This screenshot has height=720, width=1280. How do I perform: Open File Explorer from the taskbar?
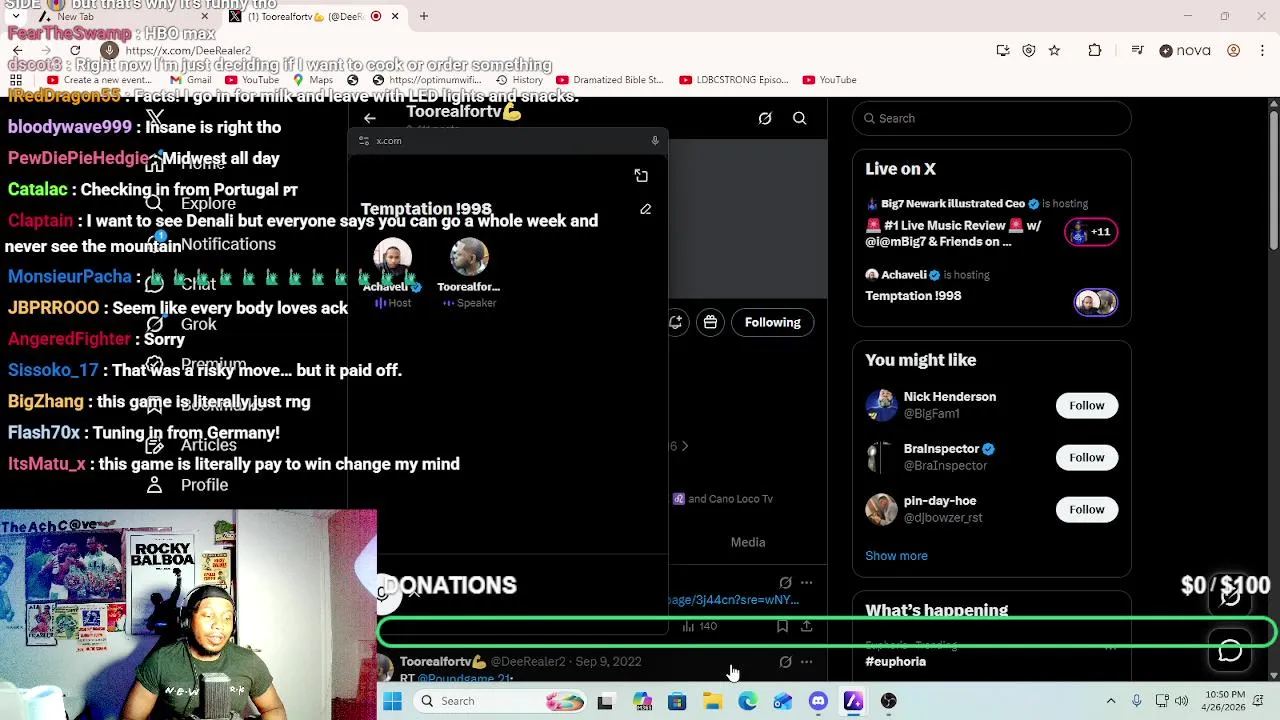tap(712, 701)
